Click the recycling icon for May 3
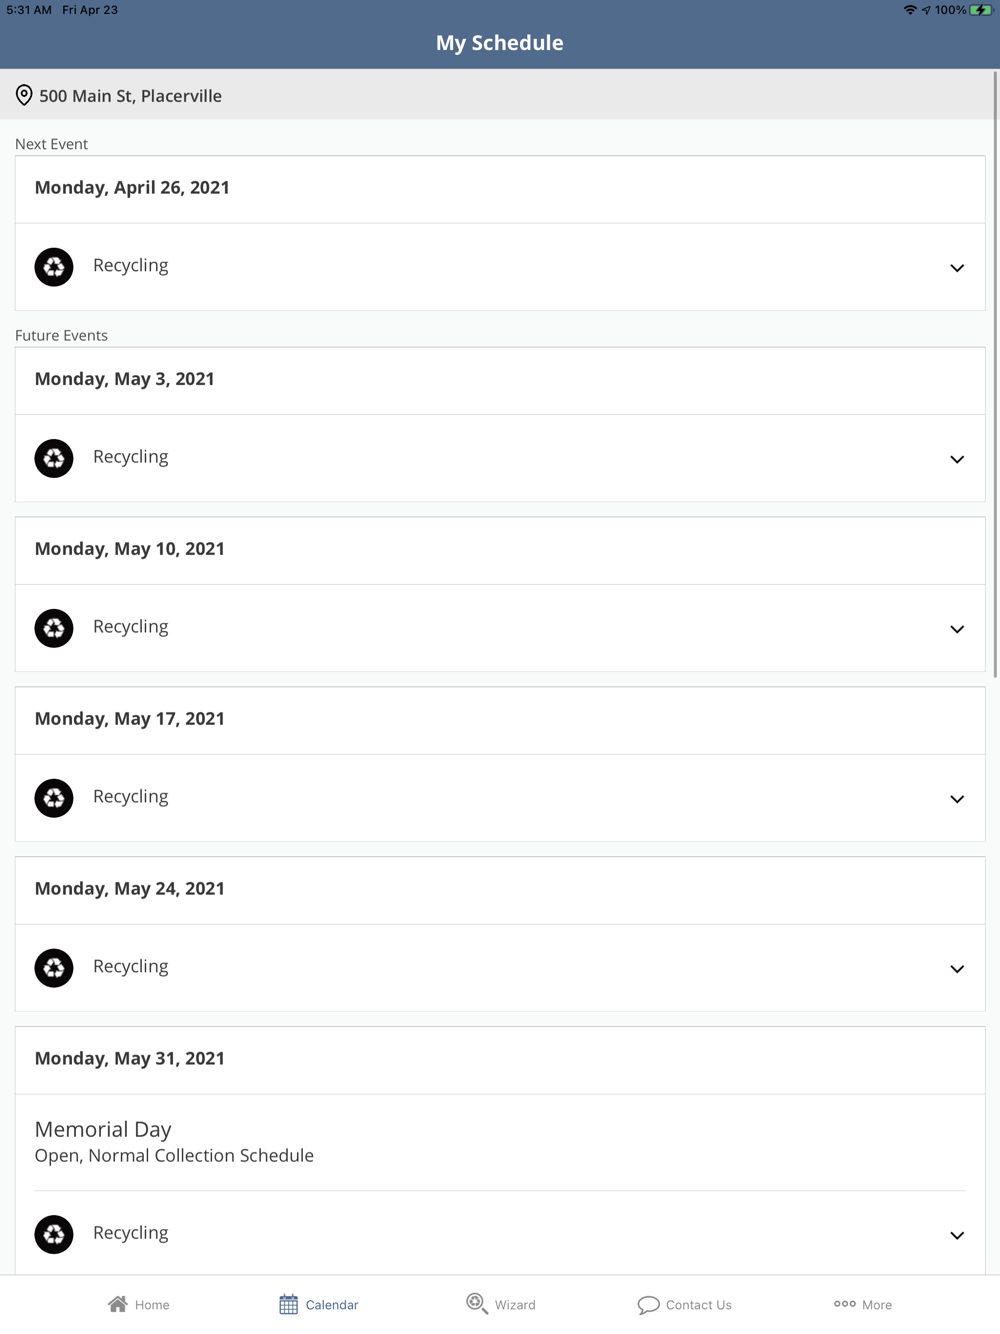The image size is (1000, 1334). [x=54, y=458]
